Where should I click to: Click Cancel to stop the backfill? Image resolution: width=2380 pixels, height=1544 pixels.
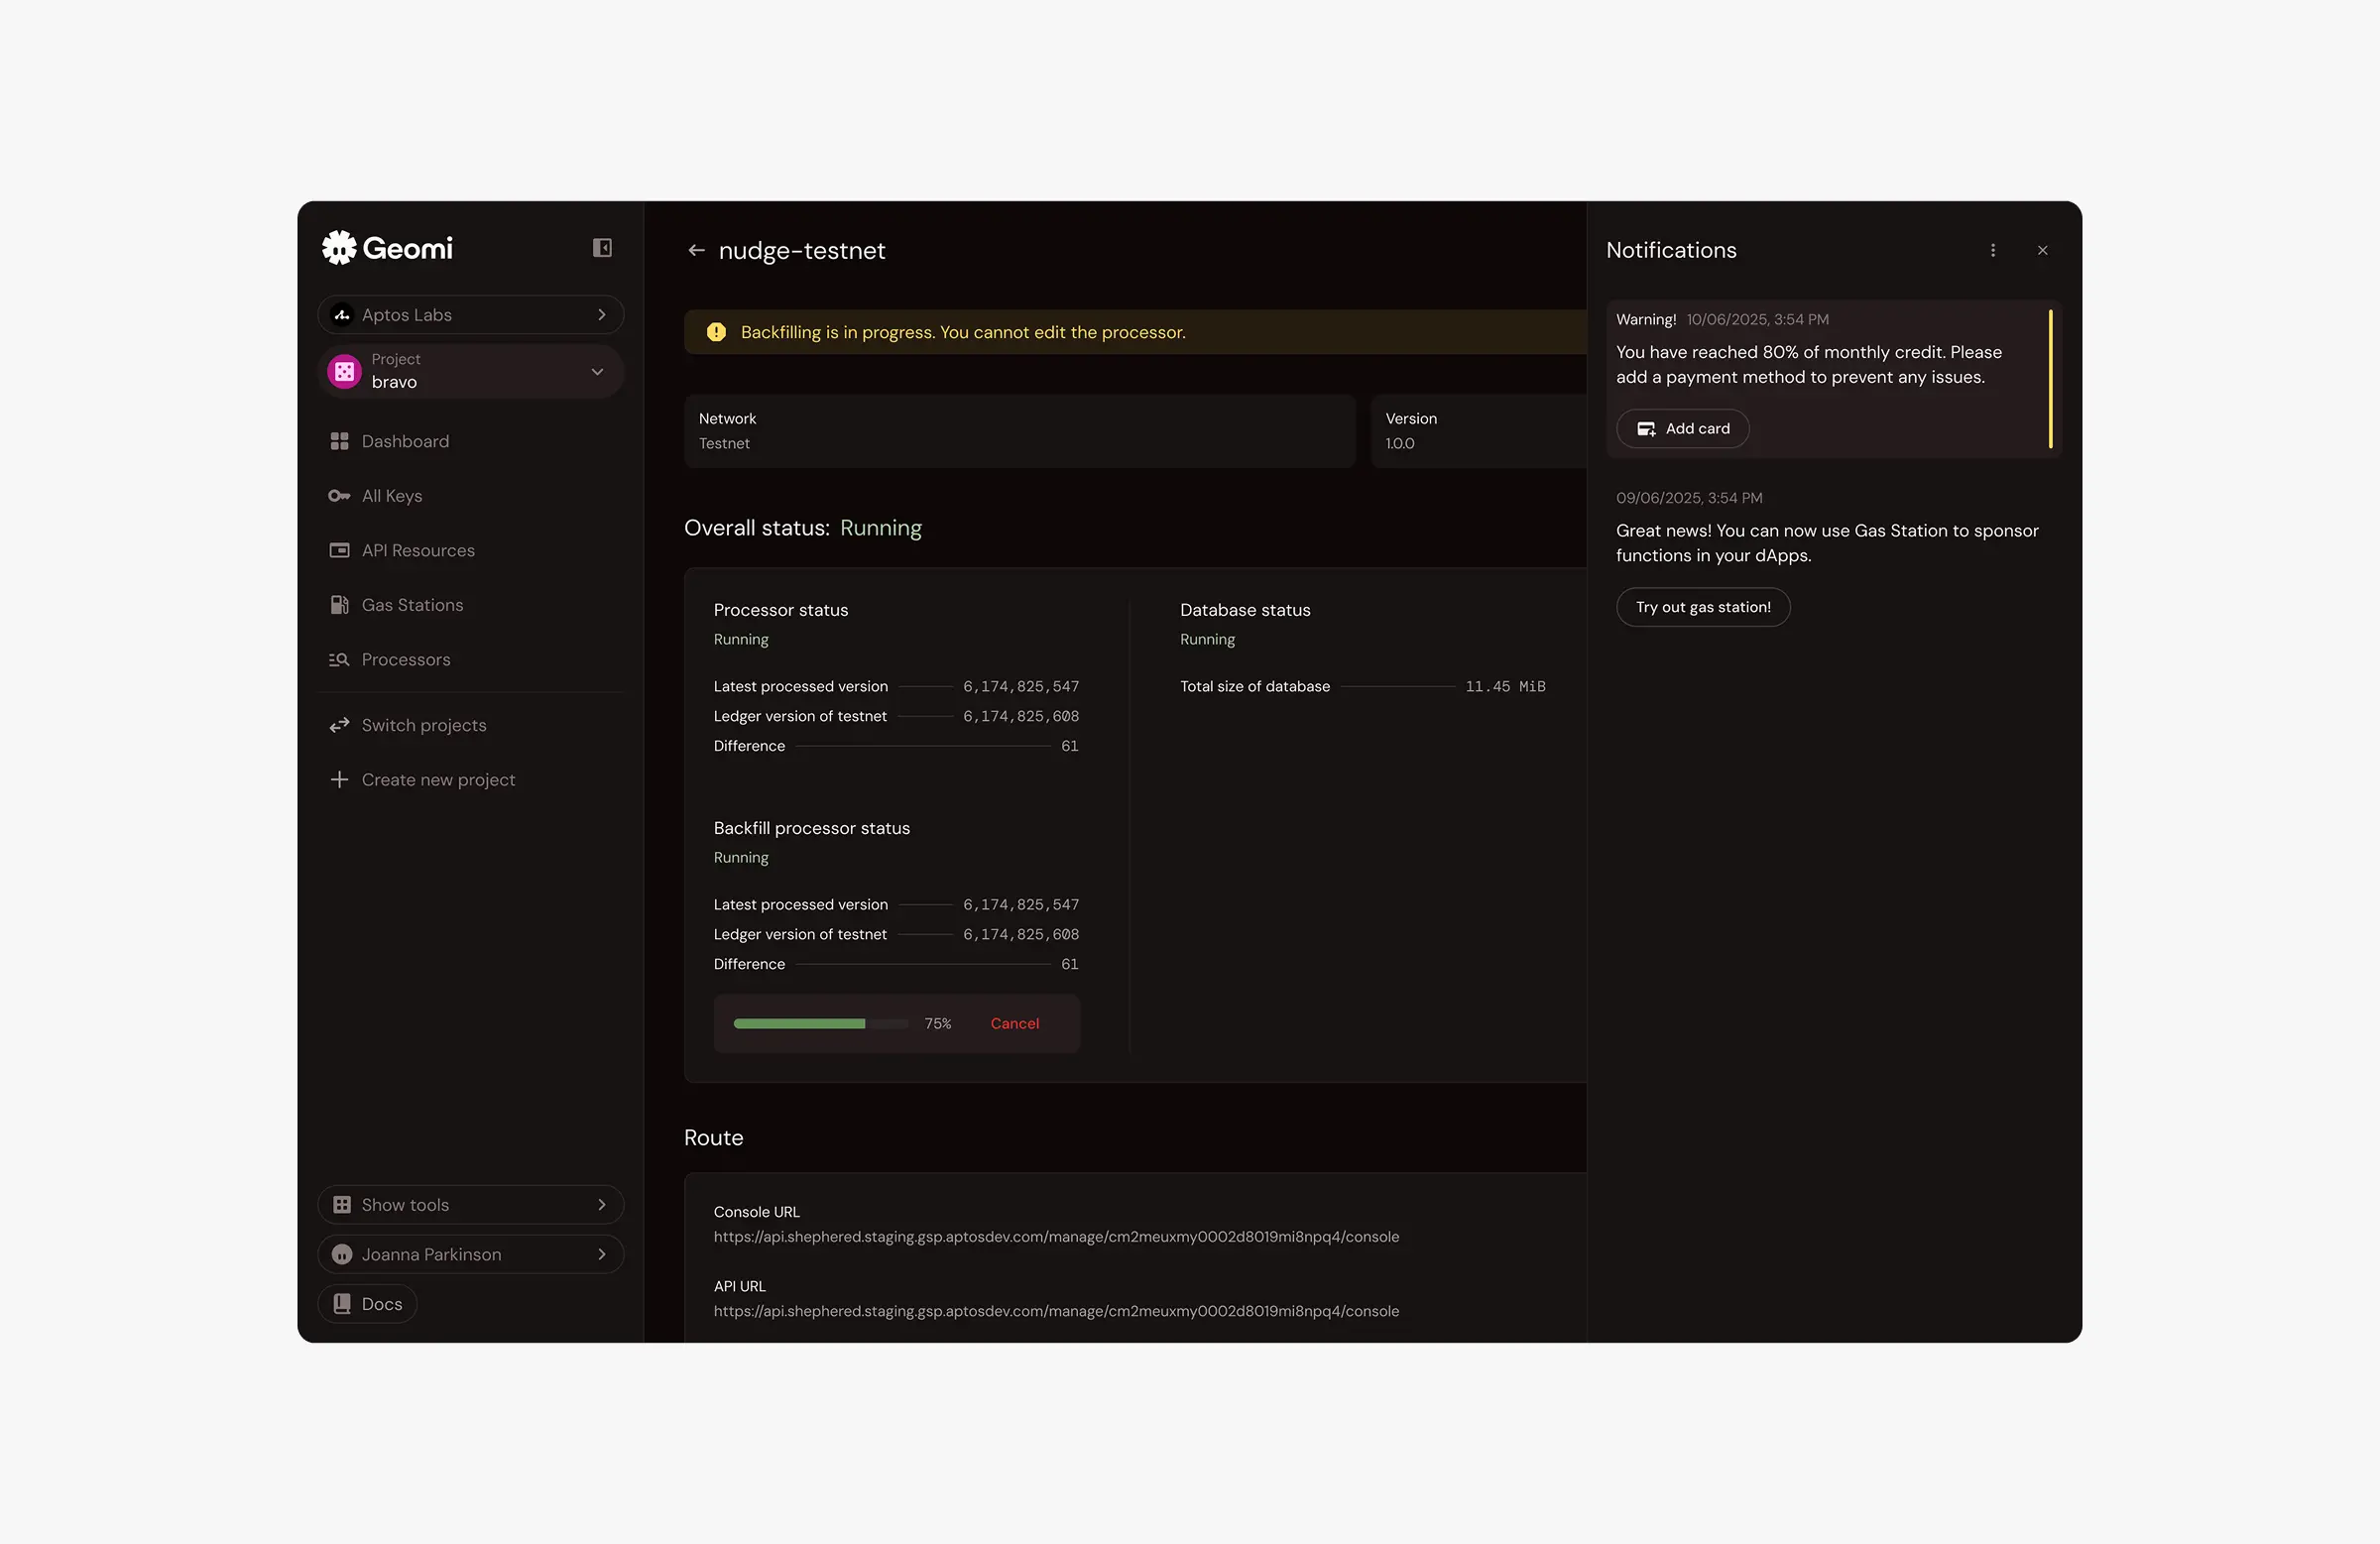pyautogui.click(x=1014, y=1023)
